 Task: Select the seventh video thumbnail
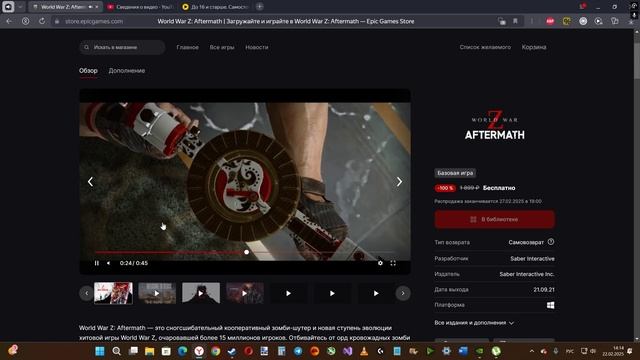click(x=376, y=293)
